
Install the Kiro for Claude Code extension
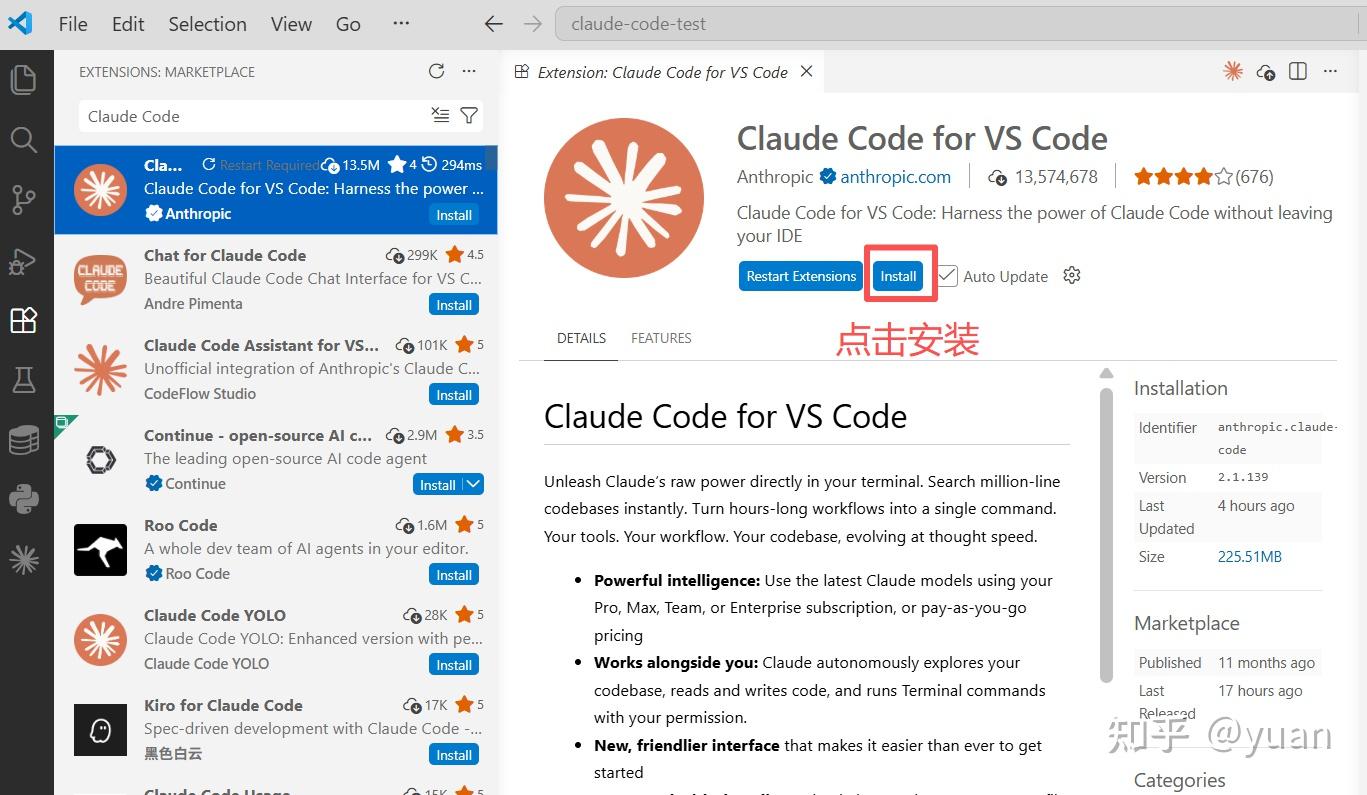pyautogui.click(x=454, y=755)
